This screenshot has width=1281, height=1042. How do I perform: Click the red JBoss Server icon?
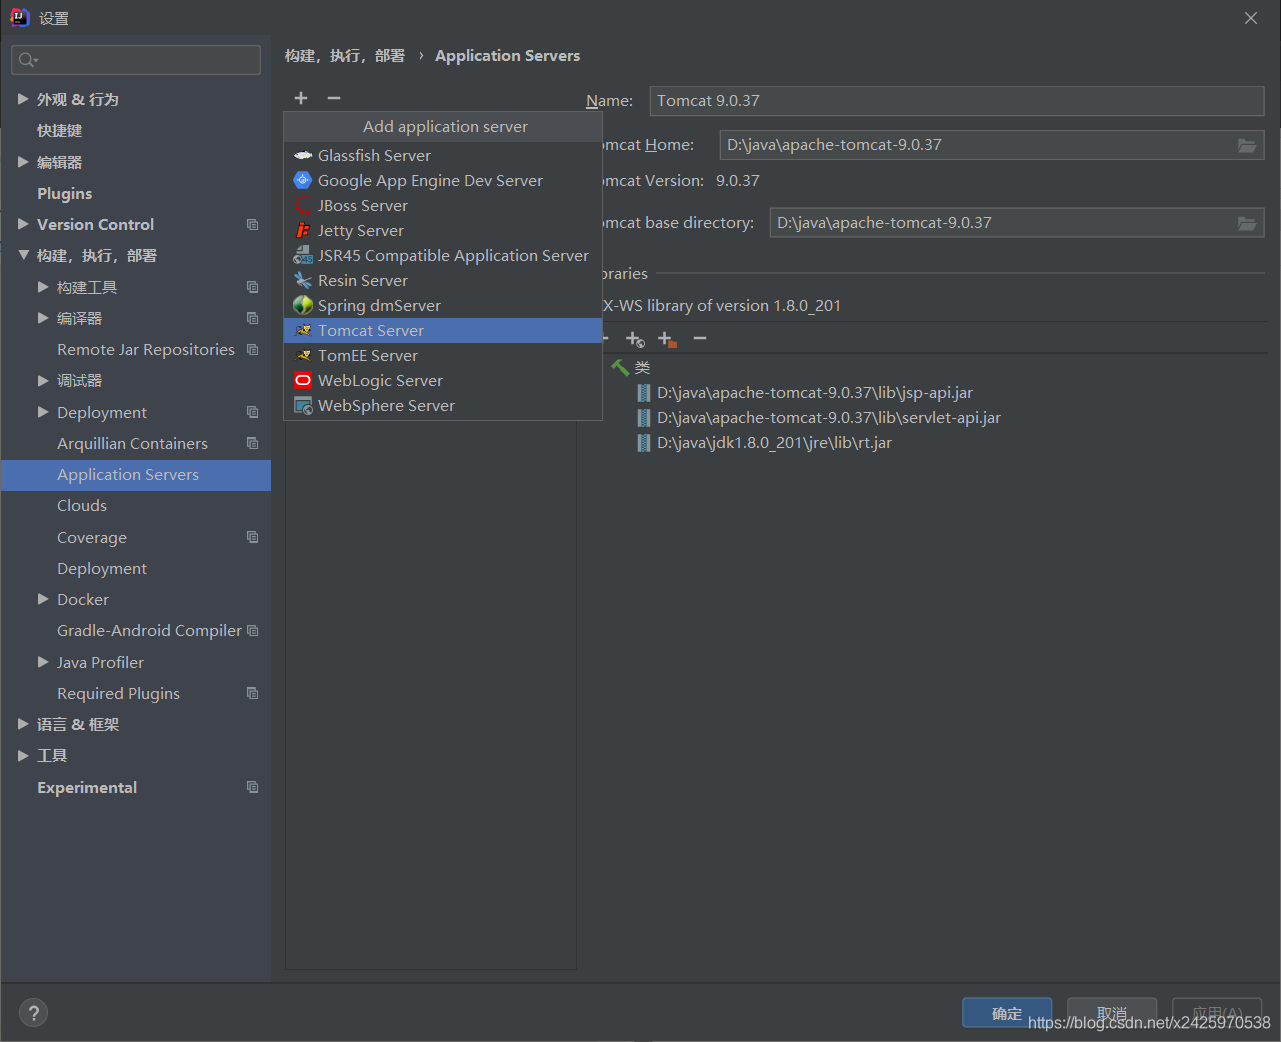click(x=303, y=205)
